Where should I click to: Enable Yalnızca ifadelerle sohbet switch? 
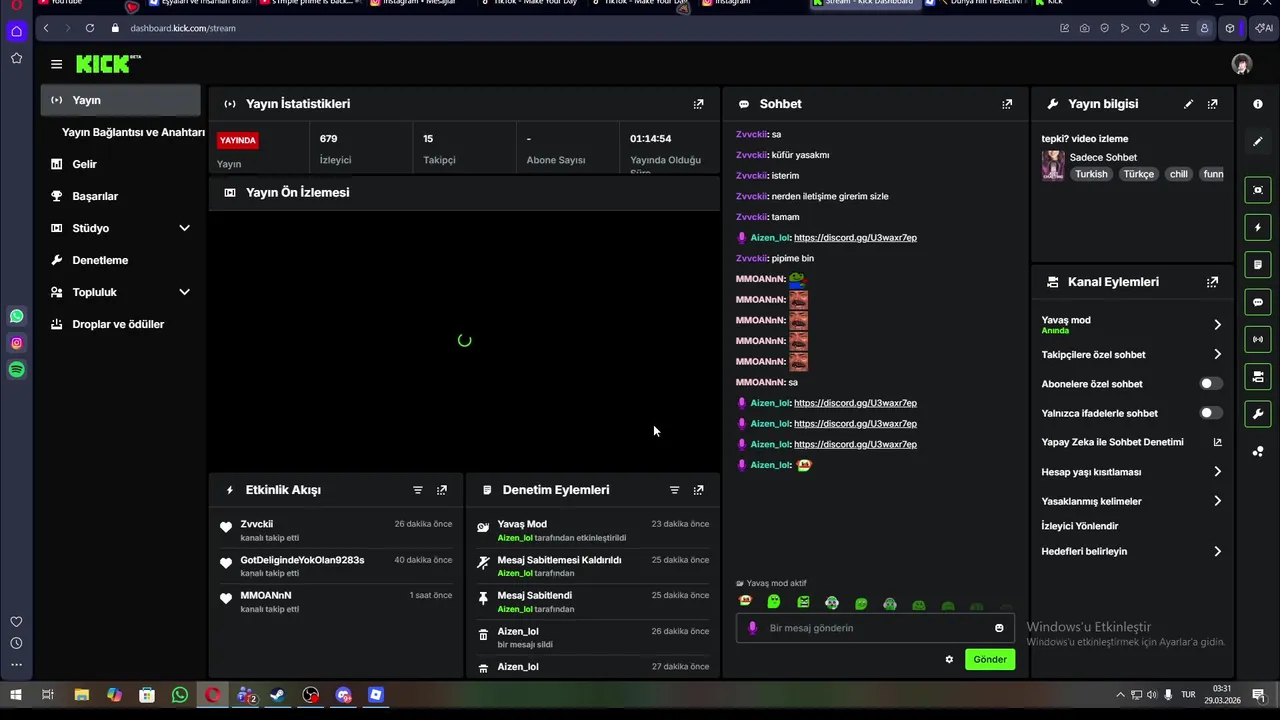point(1211,413)
